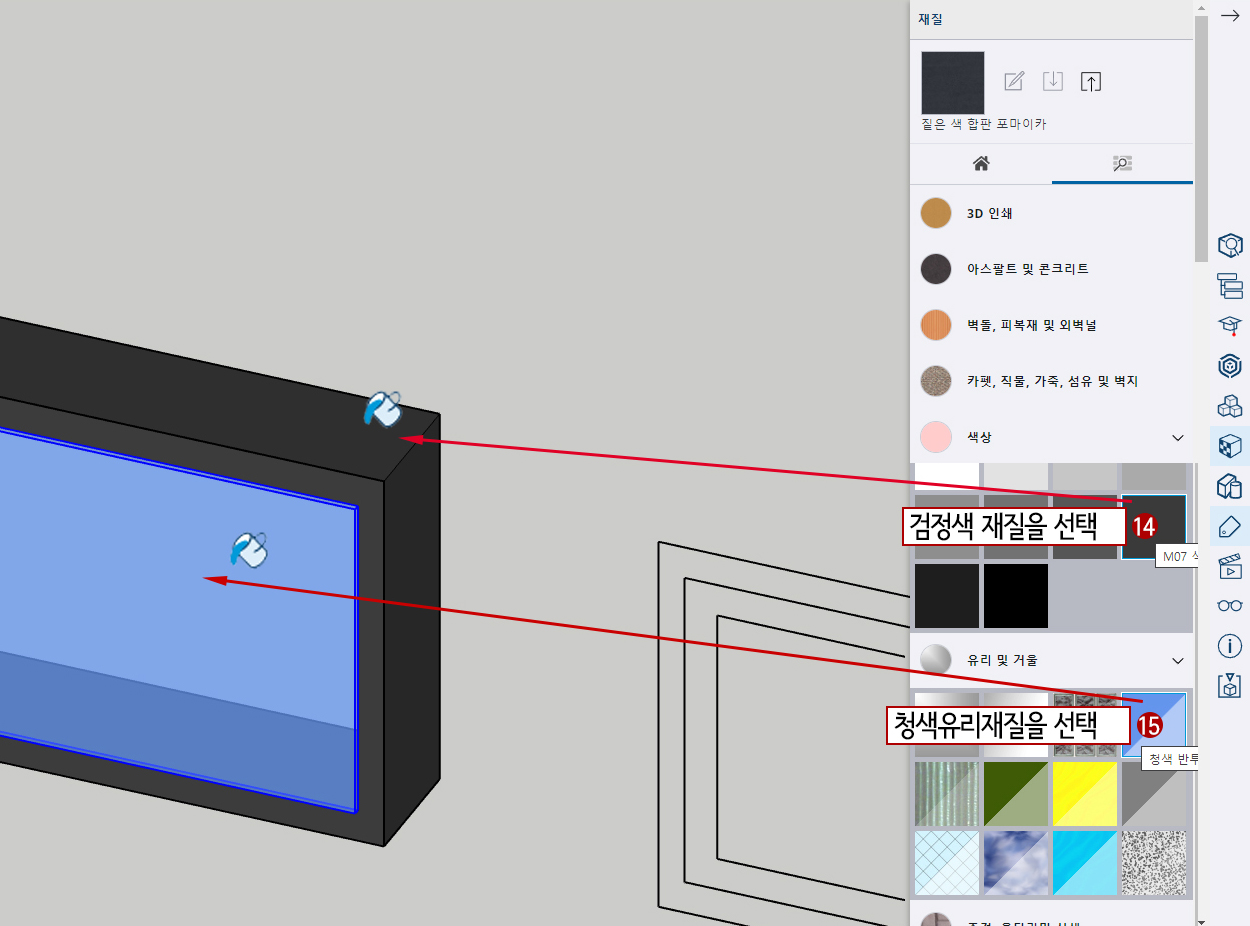Open the Scenes clapperboard icon

[x=1230, y=566]
